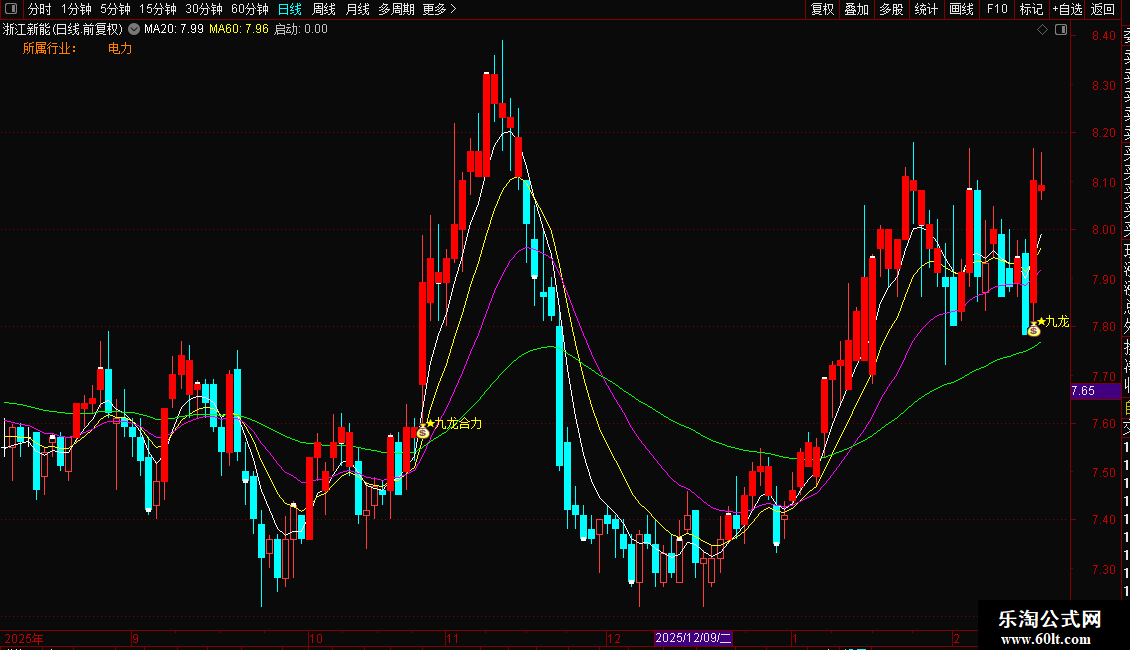
Task: Click the diamond marker icon above the chart
Action: pyautogui.click(x=1042, y=30)
